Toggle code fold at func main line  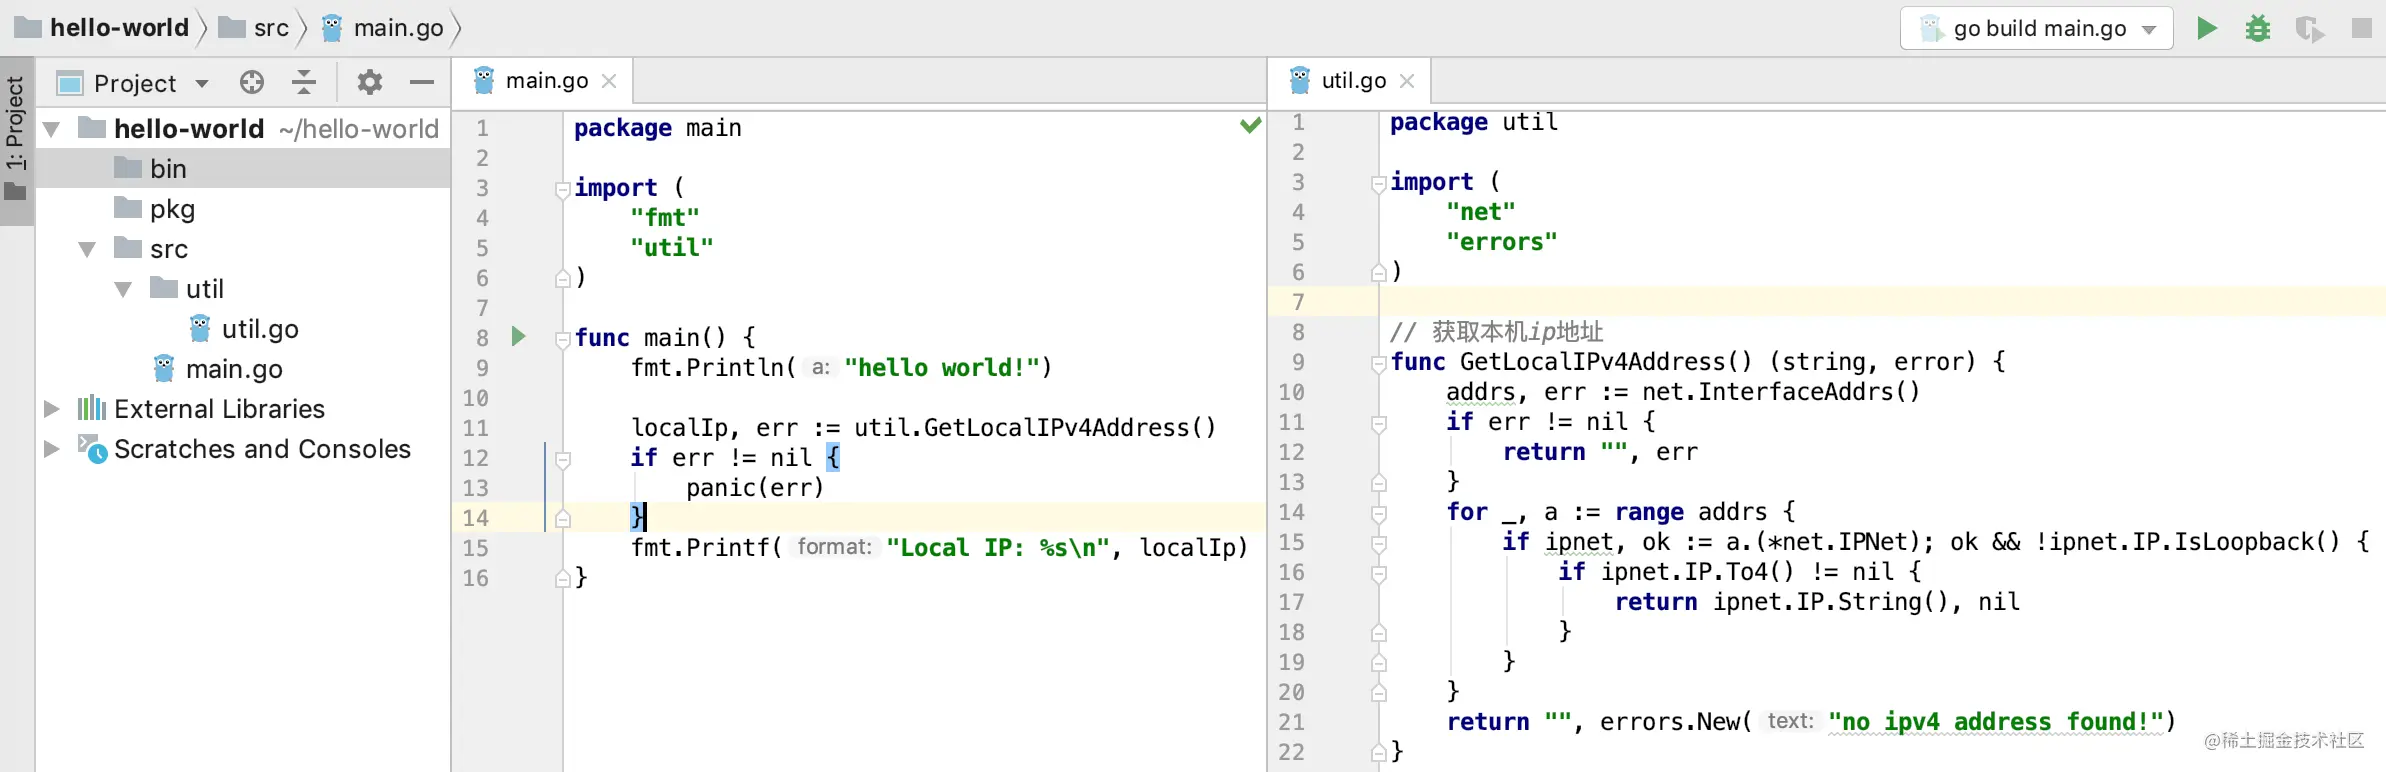pyautogui.click(x=563, y=339)
